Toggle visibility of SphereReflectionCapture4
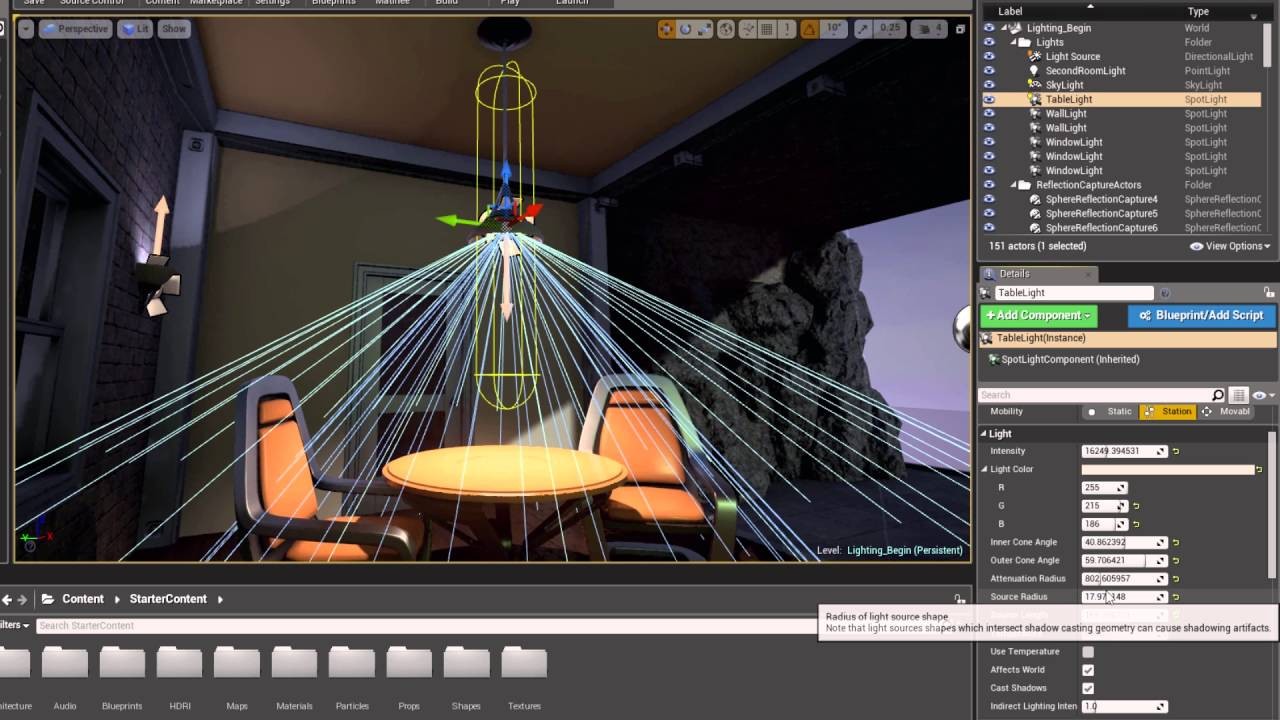 click(989, 199)
